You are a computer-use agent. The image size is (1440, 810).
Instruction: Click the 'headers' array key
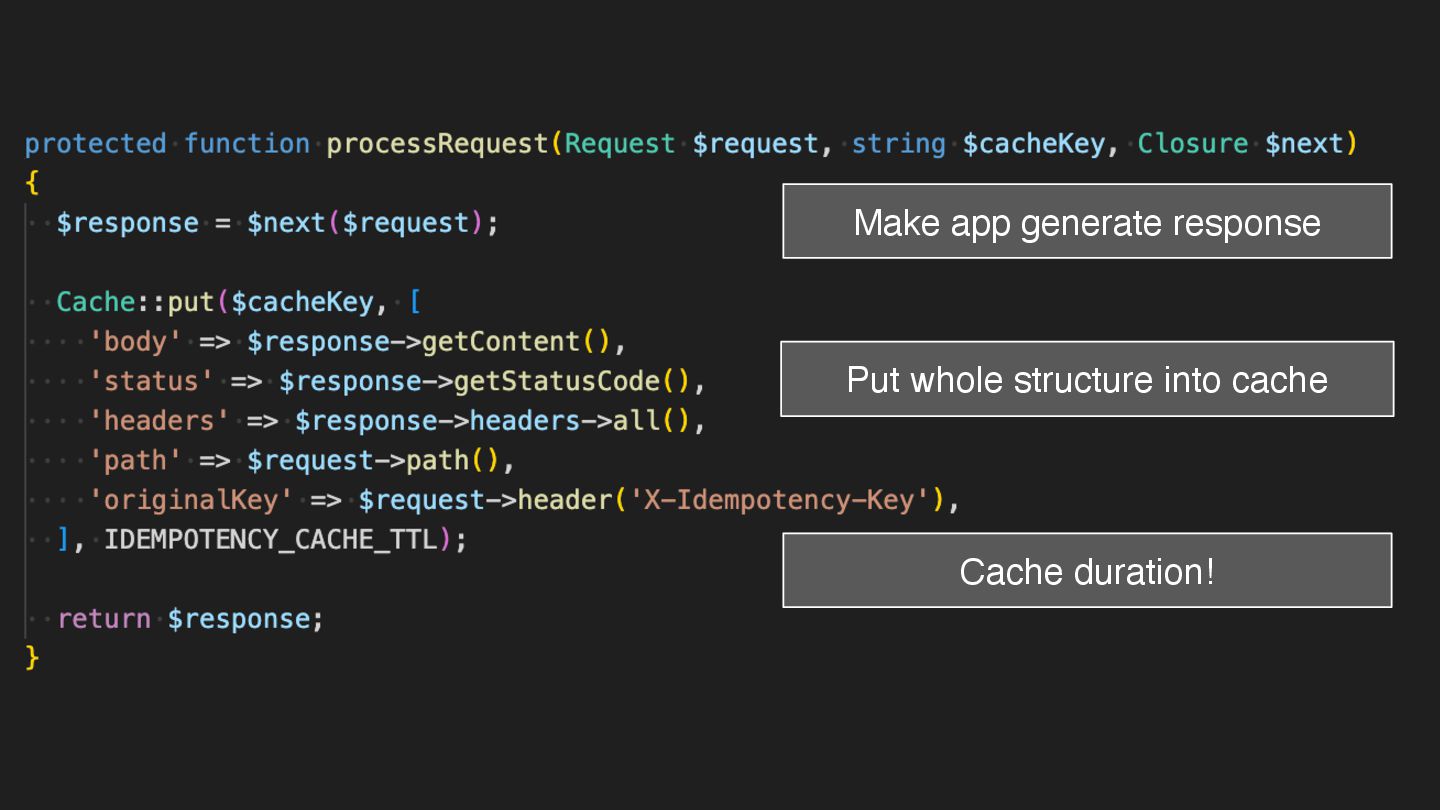tap(160, 421)
